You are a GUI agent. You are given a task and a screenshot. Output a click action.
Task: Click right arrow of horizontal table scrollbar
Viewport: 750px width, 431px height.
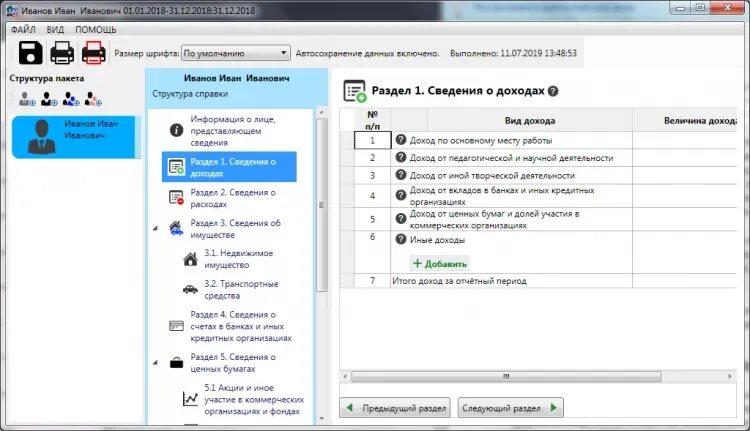point(730,376)
